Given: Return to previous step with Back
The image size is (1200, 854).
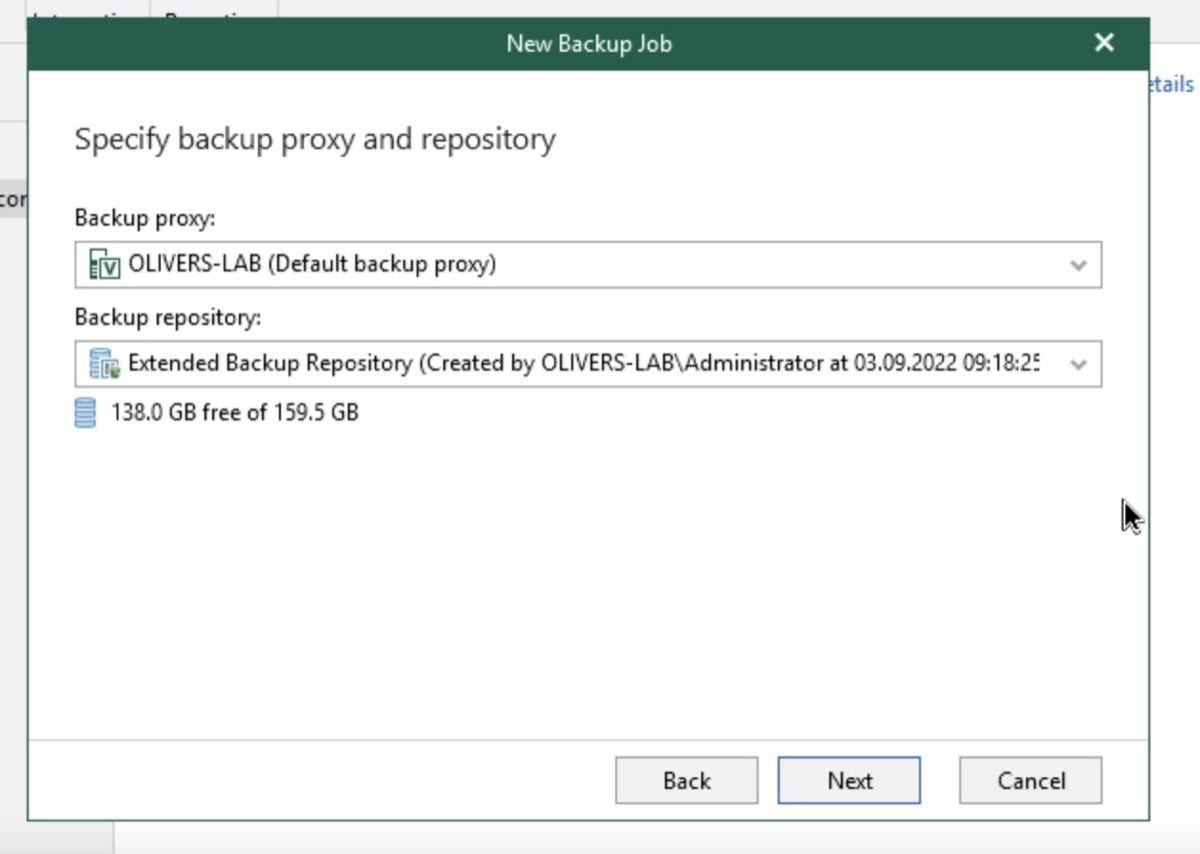Looking at the screenshot, I should (686, 780).
